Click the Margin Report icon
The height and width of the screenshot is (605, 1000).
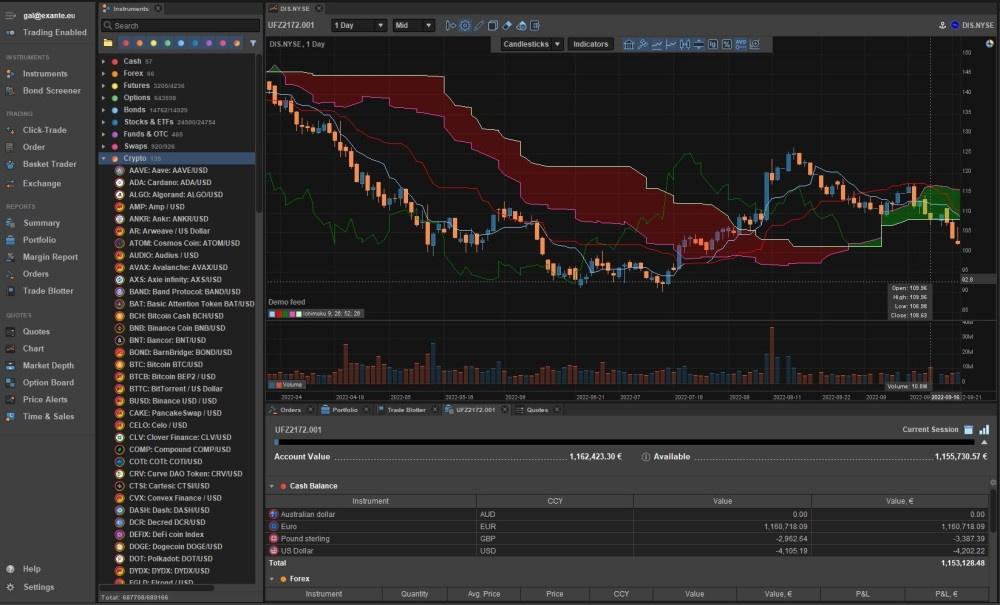(10, 257)
